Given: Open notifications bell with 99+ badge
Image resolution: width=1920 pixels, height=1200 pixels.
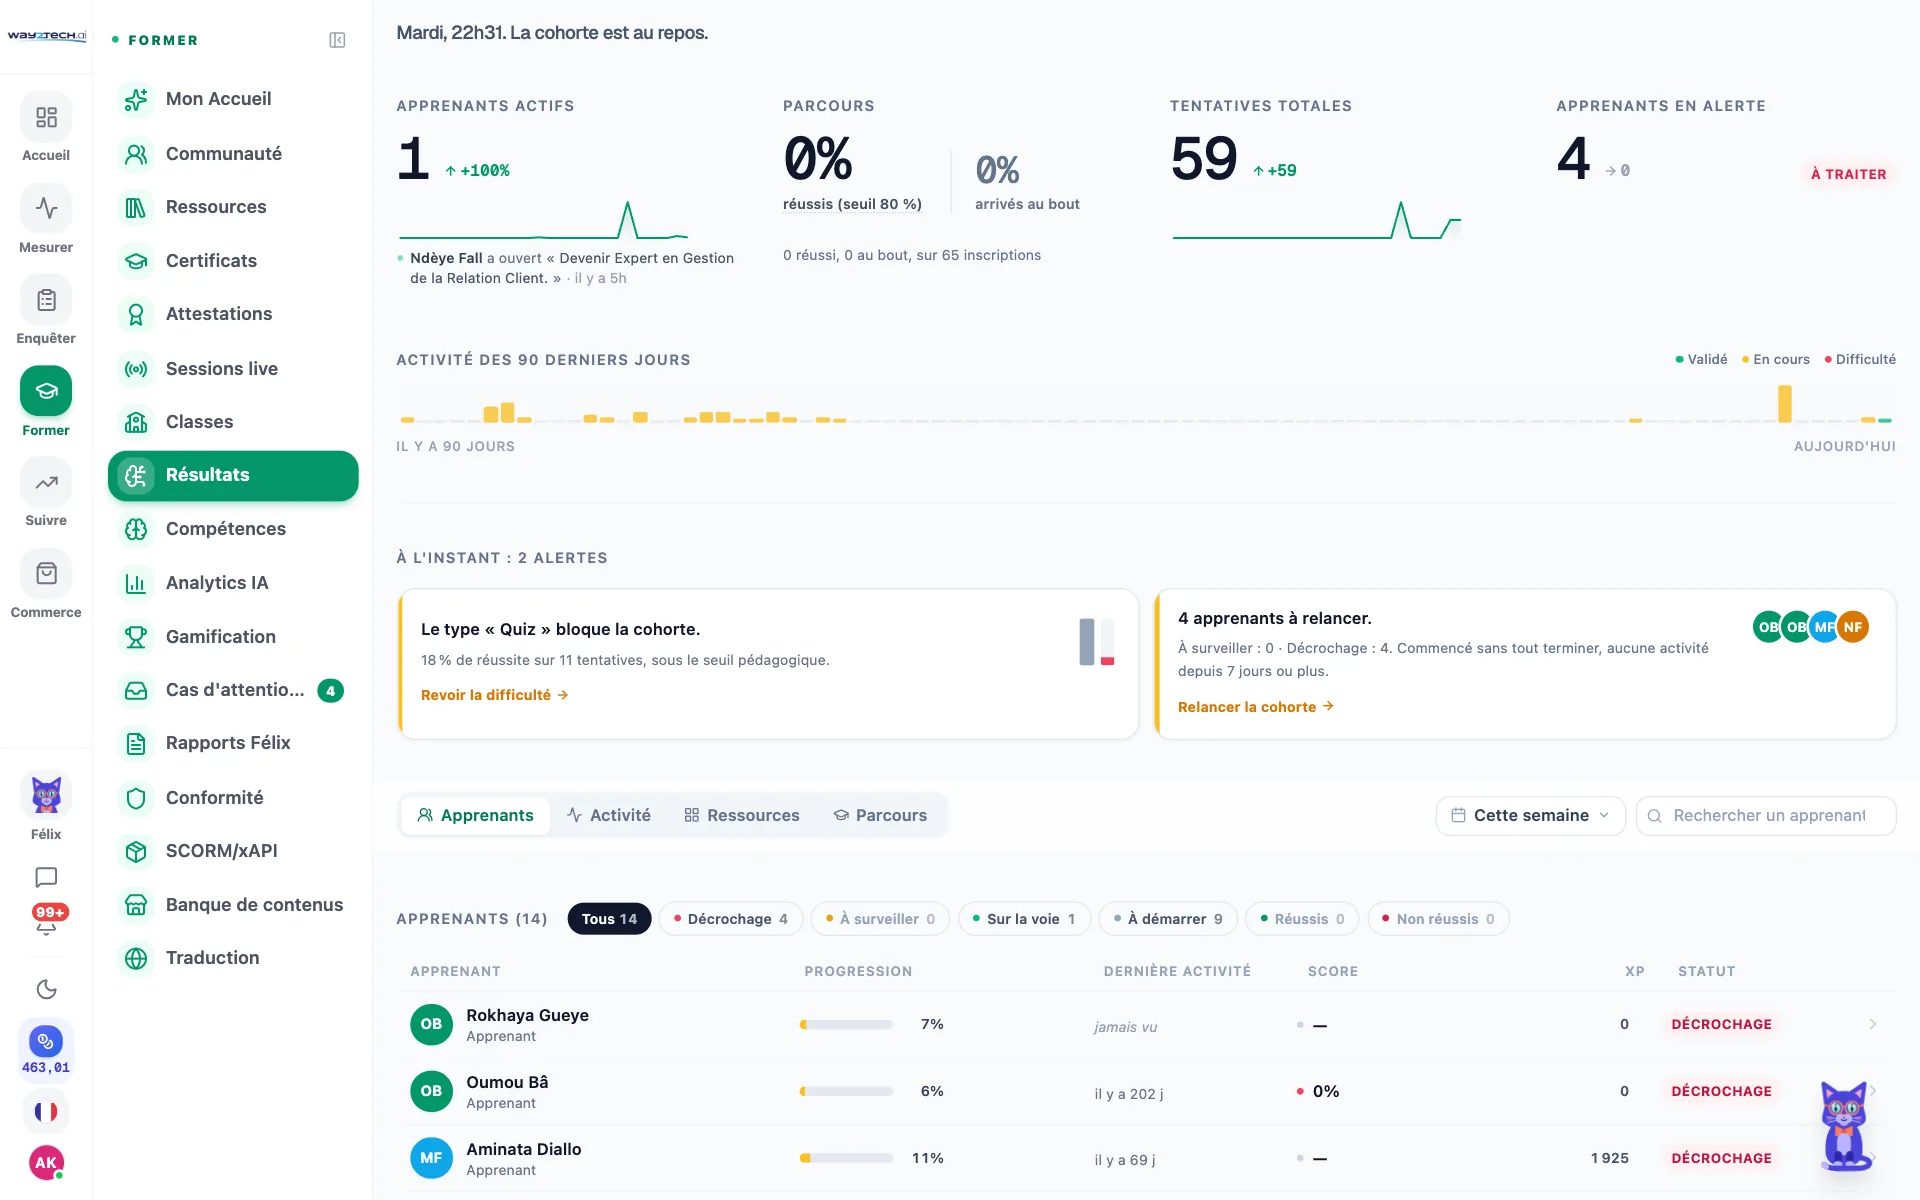Looking at the screenshot, I should [46, 920].
